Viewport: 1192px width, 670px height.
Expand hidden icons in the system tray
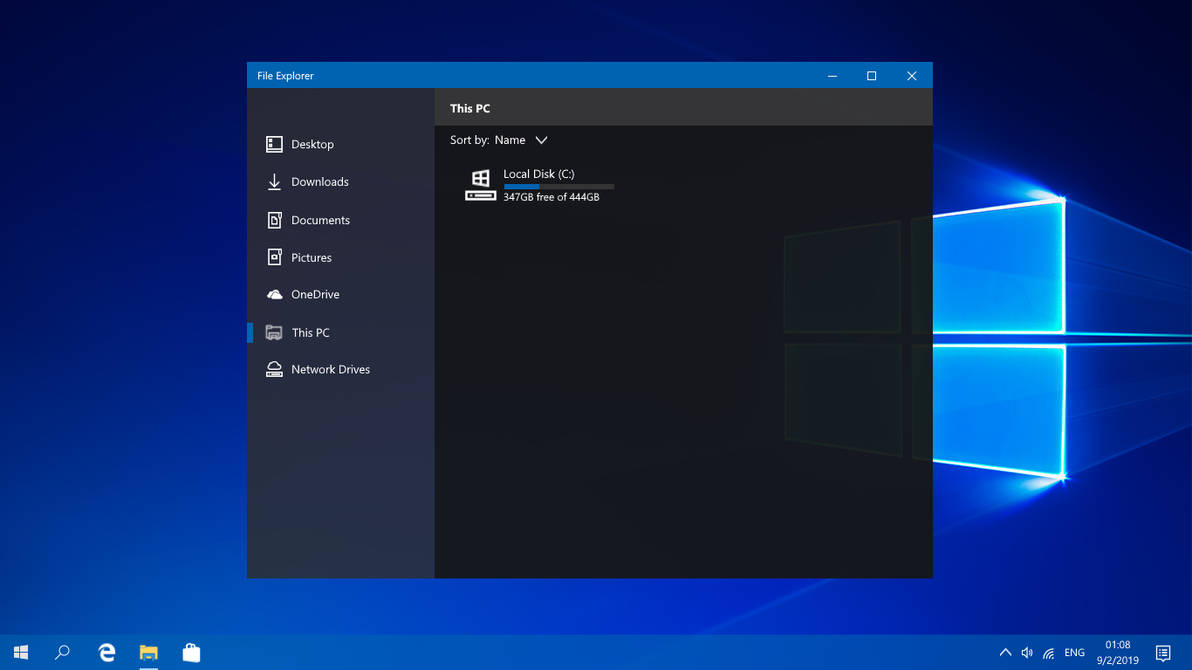[1005, 652]
